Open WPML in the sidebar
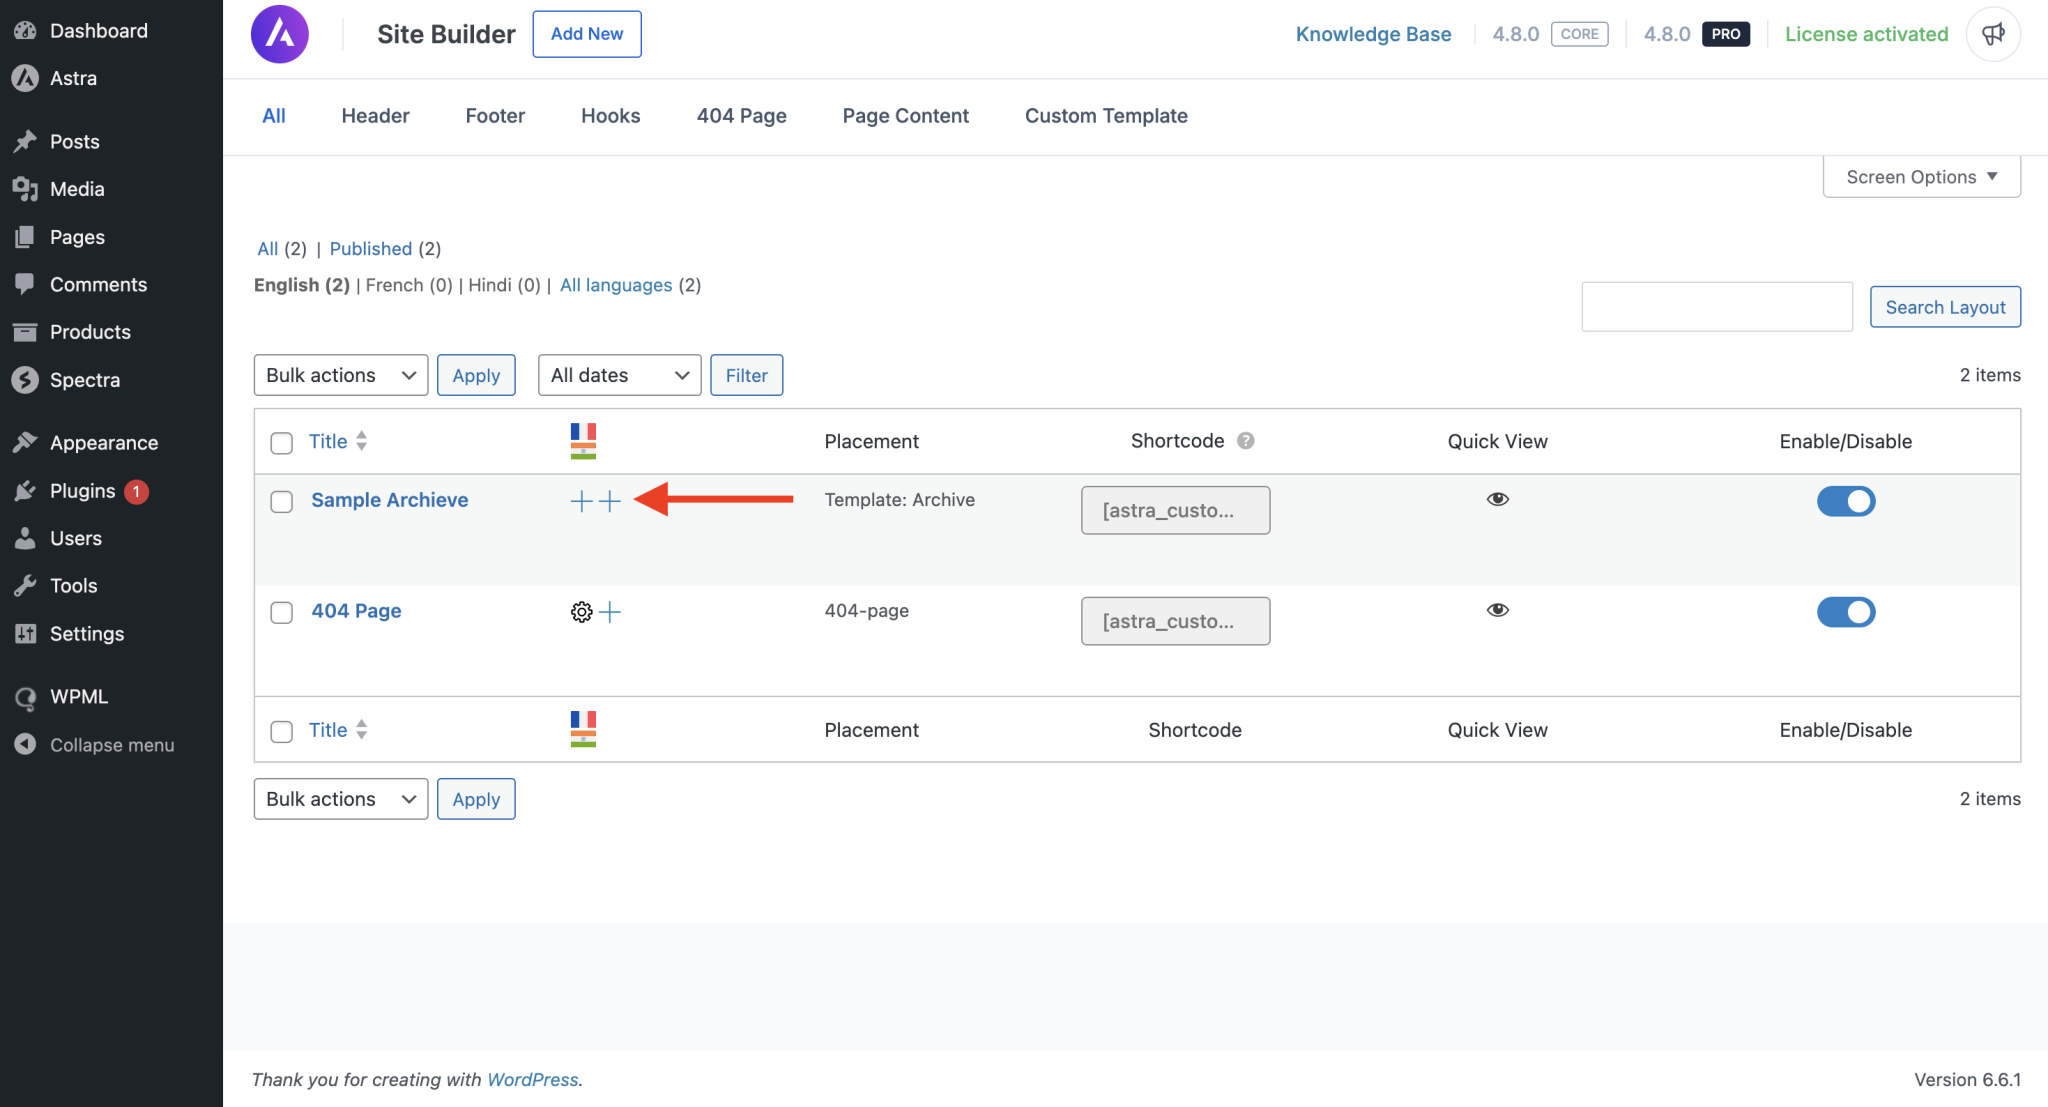This screenshot has width=2048, height=1107. tap(78, 697)
